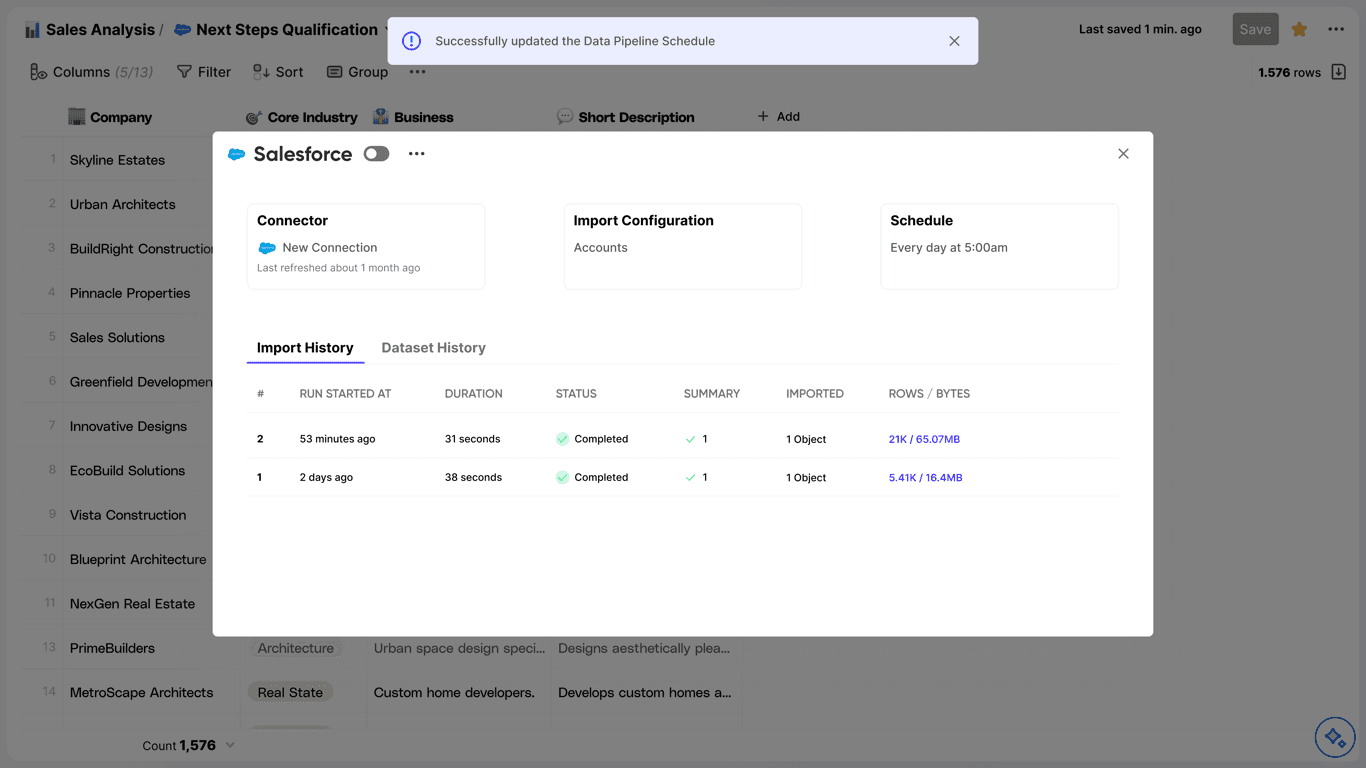Select the Pinnacle Properties row
The height and width of the screenshot is (768, 1366).
coord(130,293)
